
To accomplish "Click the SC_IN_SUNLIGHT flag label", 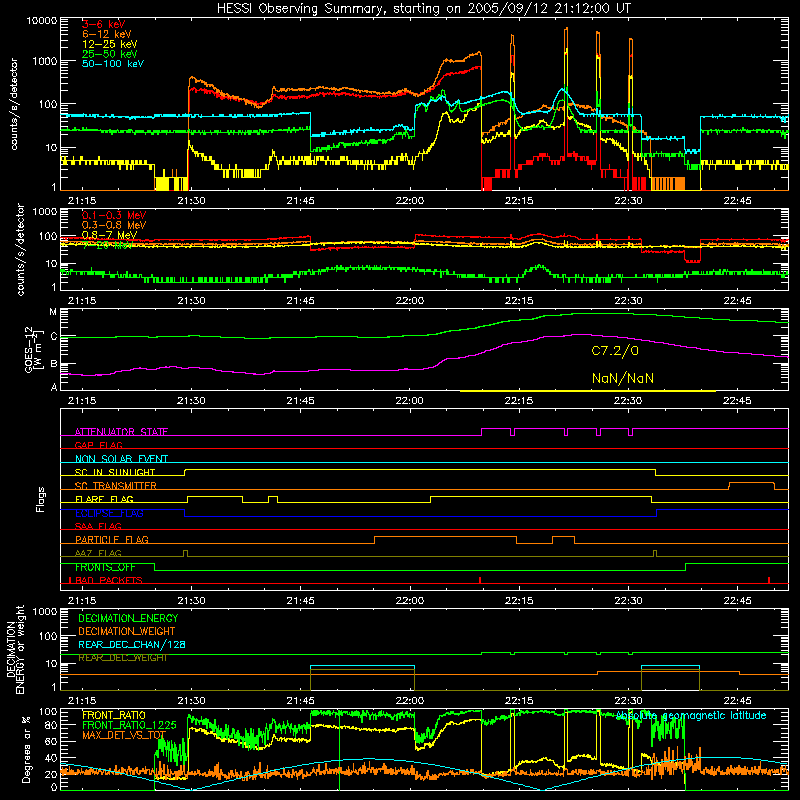I will [115, 472].
